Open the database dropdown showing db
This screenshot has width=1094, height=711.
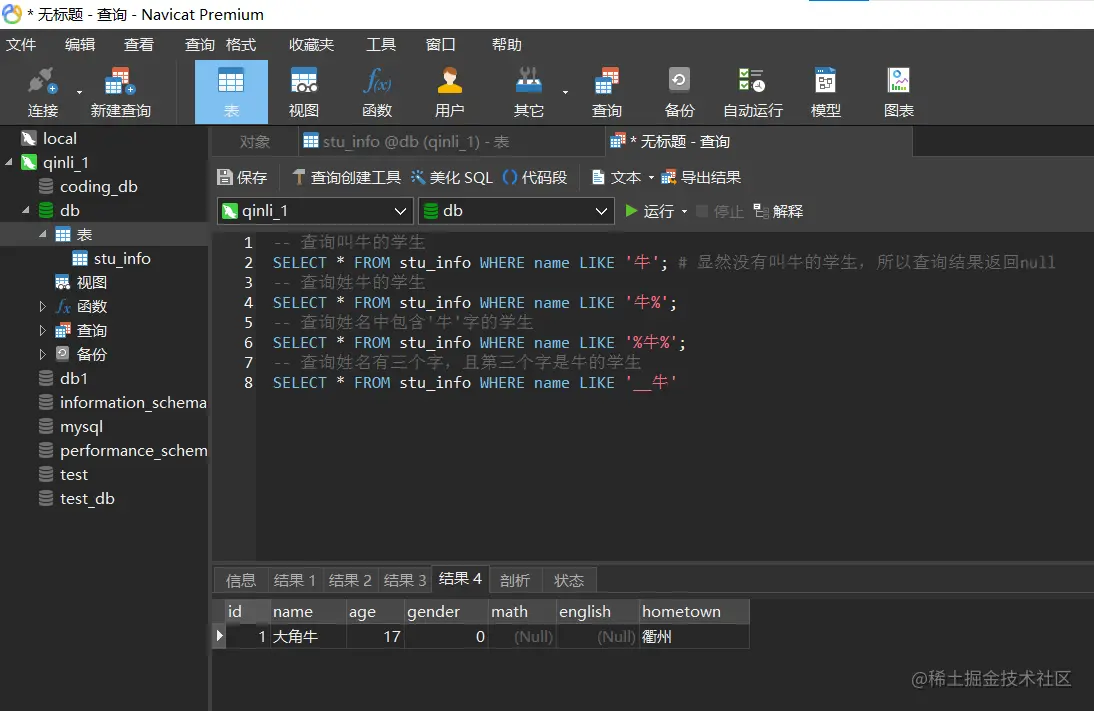click(x=516, y=211)
